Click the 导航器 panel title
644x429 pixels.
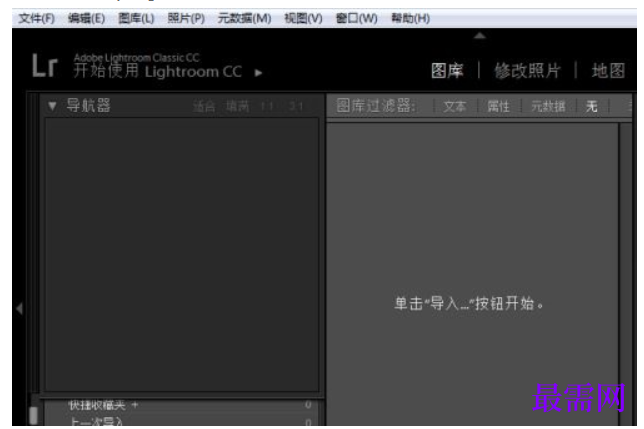coord(88,106)
